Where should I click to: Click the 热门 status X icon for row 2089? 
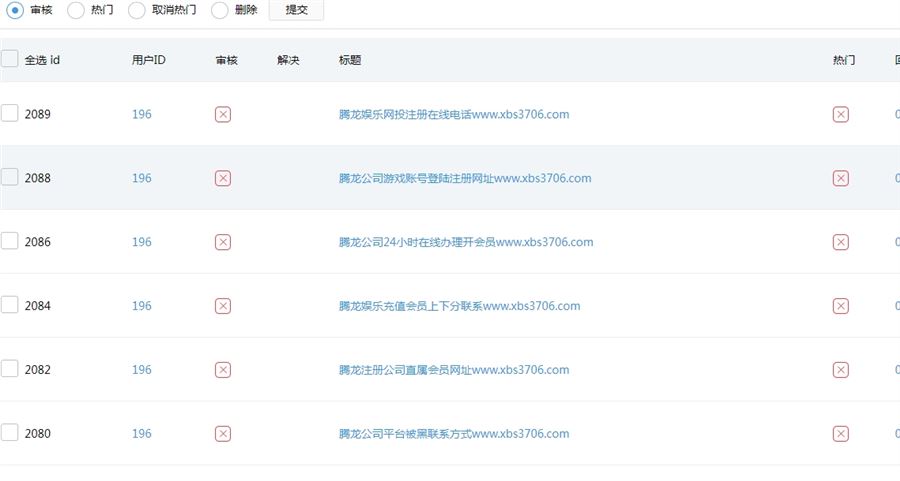coord(840,114)
